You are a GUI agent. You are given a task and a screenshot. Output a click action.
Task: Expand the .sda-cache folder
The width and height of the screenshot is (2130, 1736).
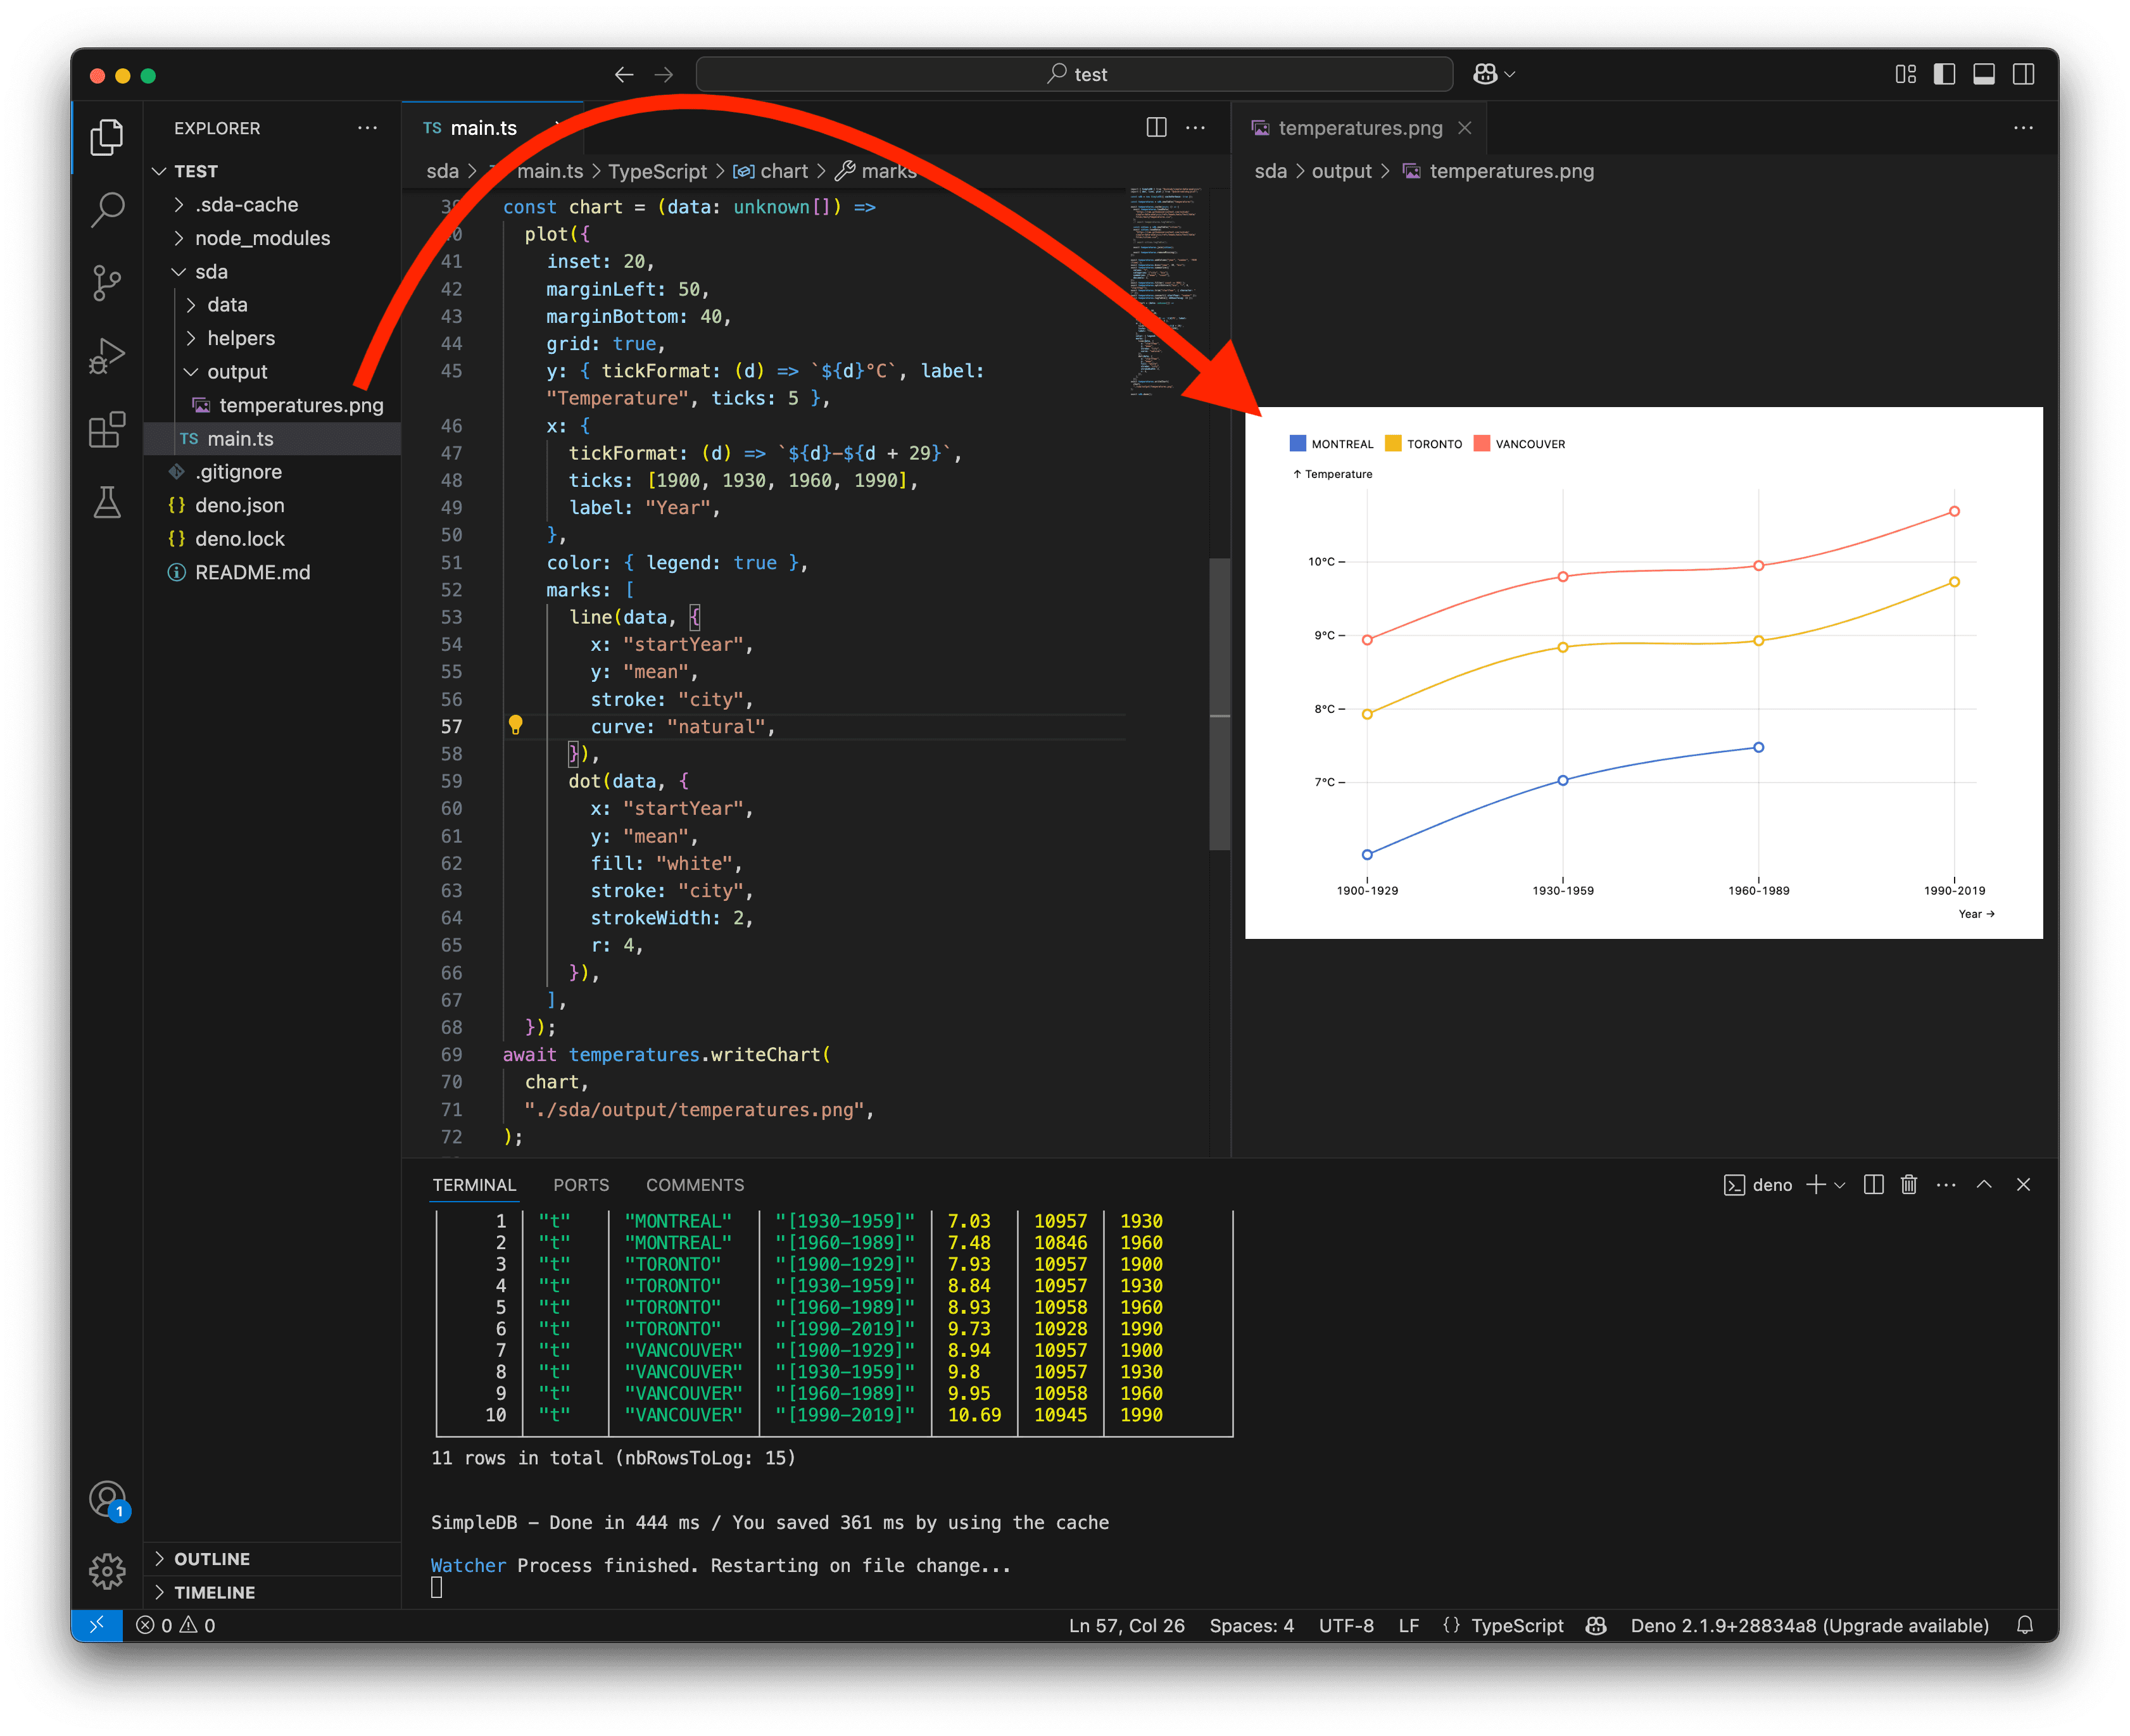pos(179,204)
